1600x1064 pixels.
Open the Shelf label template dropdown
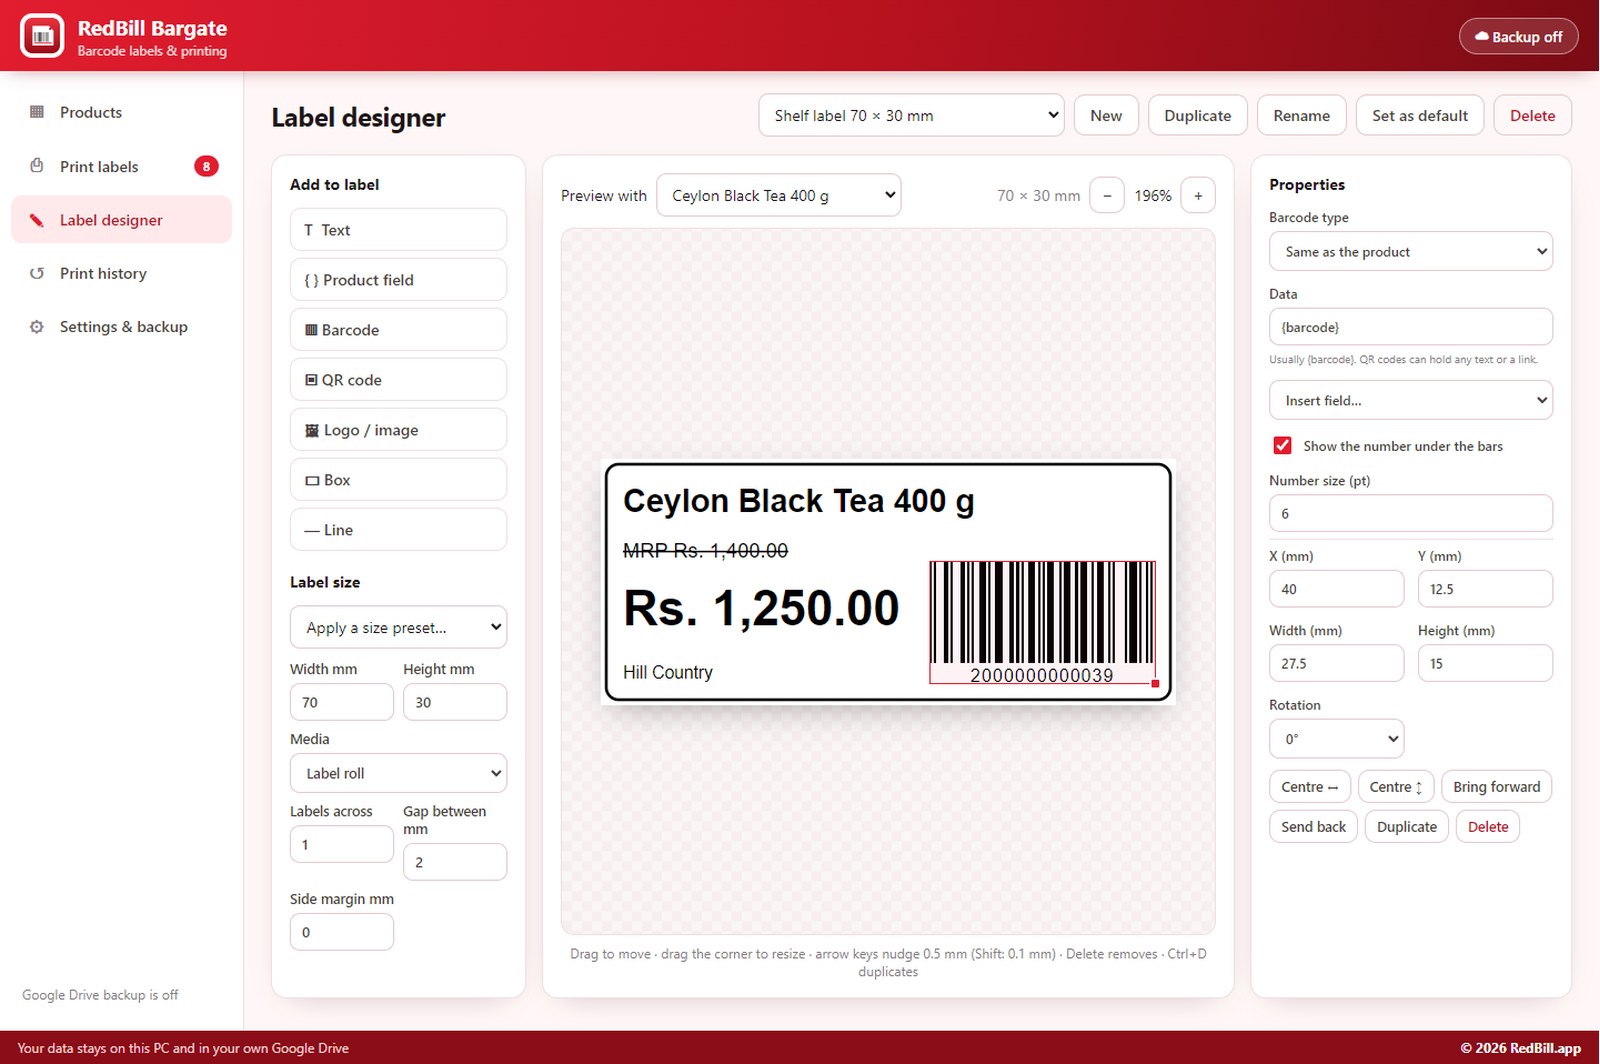[x=911, y=115]
